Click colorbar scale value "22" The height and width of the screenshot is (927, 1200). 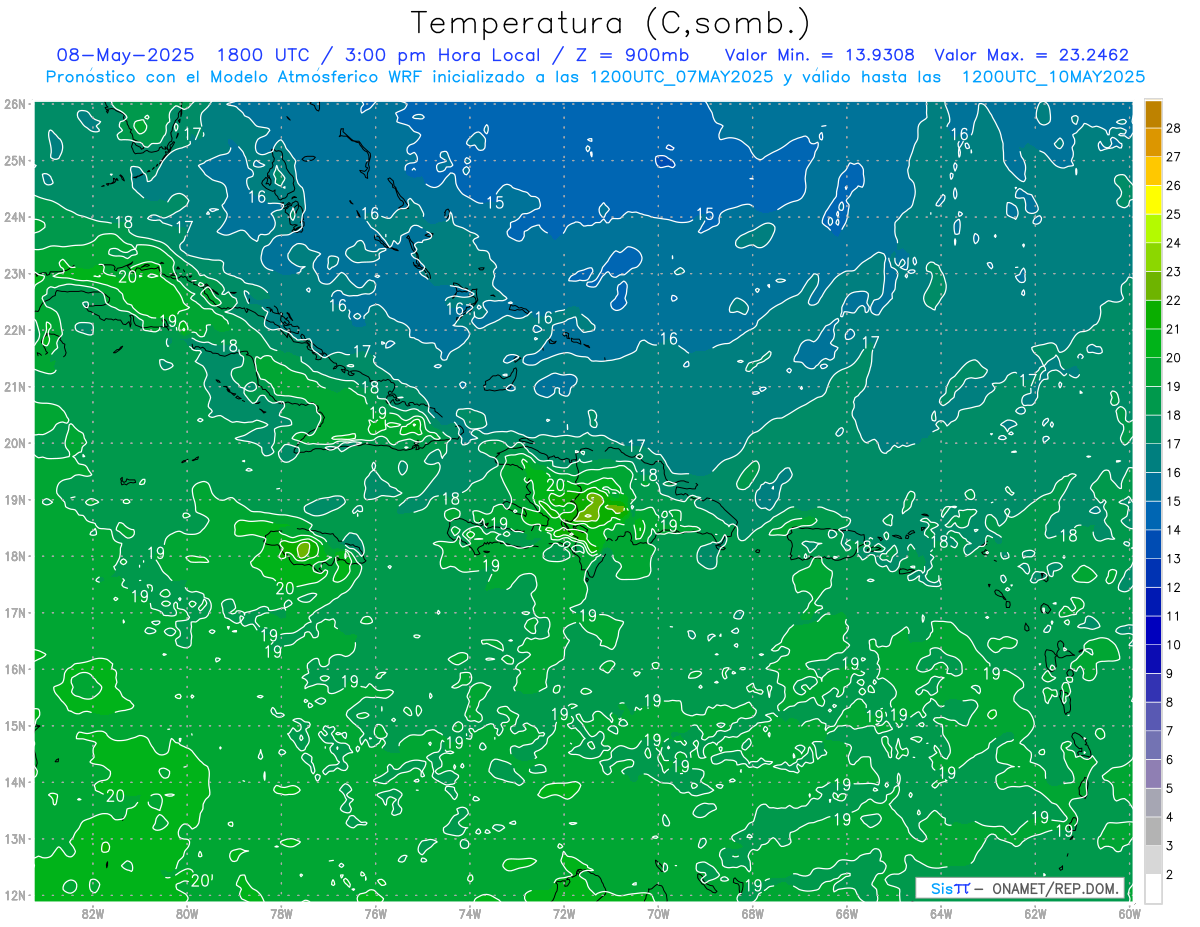point(1173,300)
